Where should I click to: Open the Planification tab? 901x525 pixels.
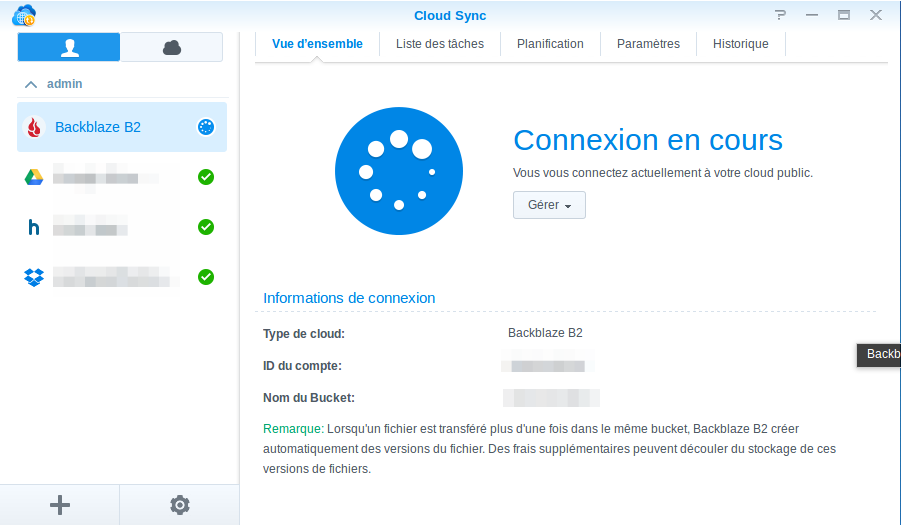coord(550,44)
